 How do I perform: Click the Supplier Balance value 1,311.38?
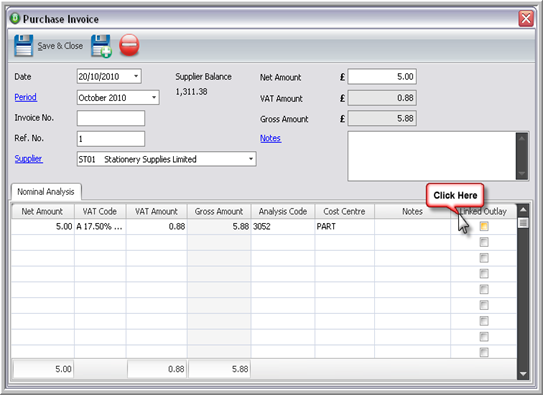[x=192, y=92]
